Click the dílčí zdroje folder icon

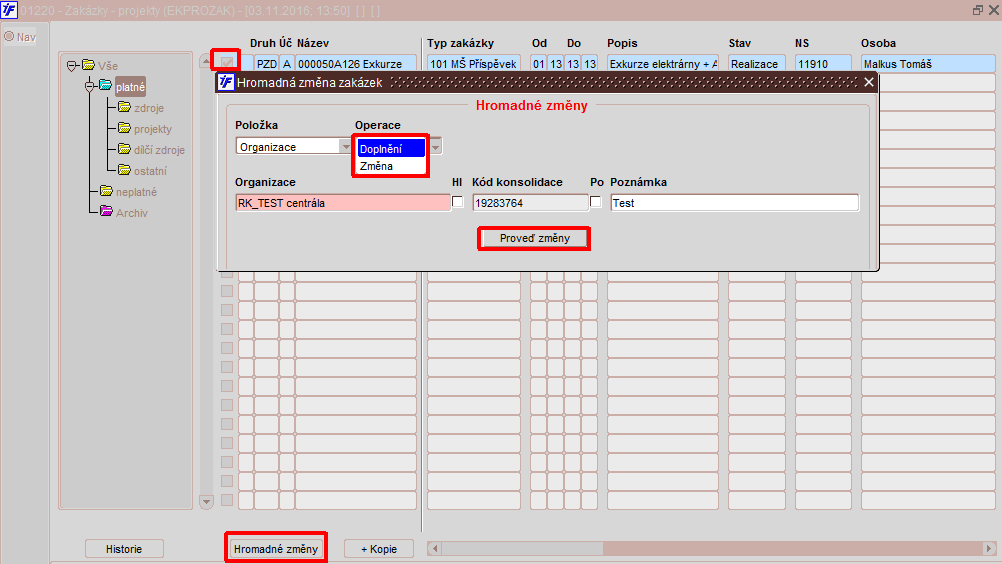click(124, 149)
